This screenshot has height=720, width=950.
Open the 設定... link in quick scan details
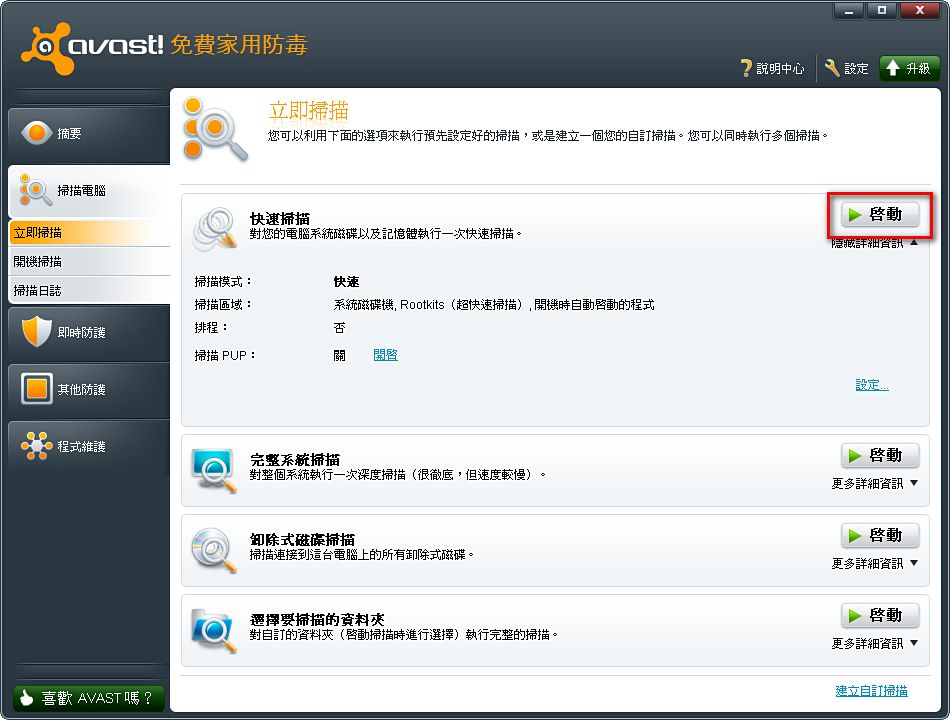(872, 385)
